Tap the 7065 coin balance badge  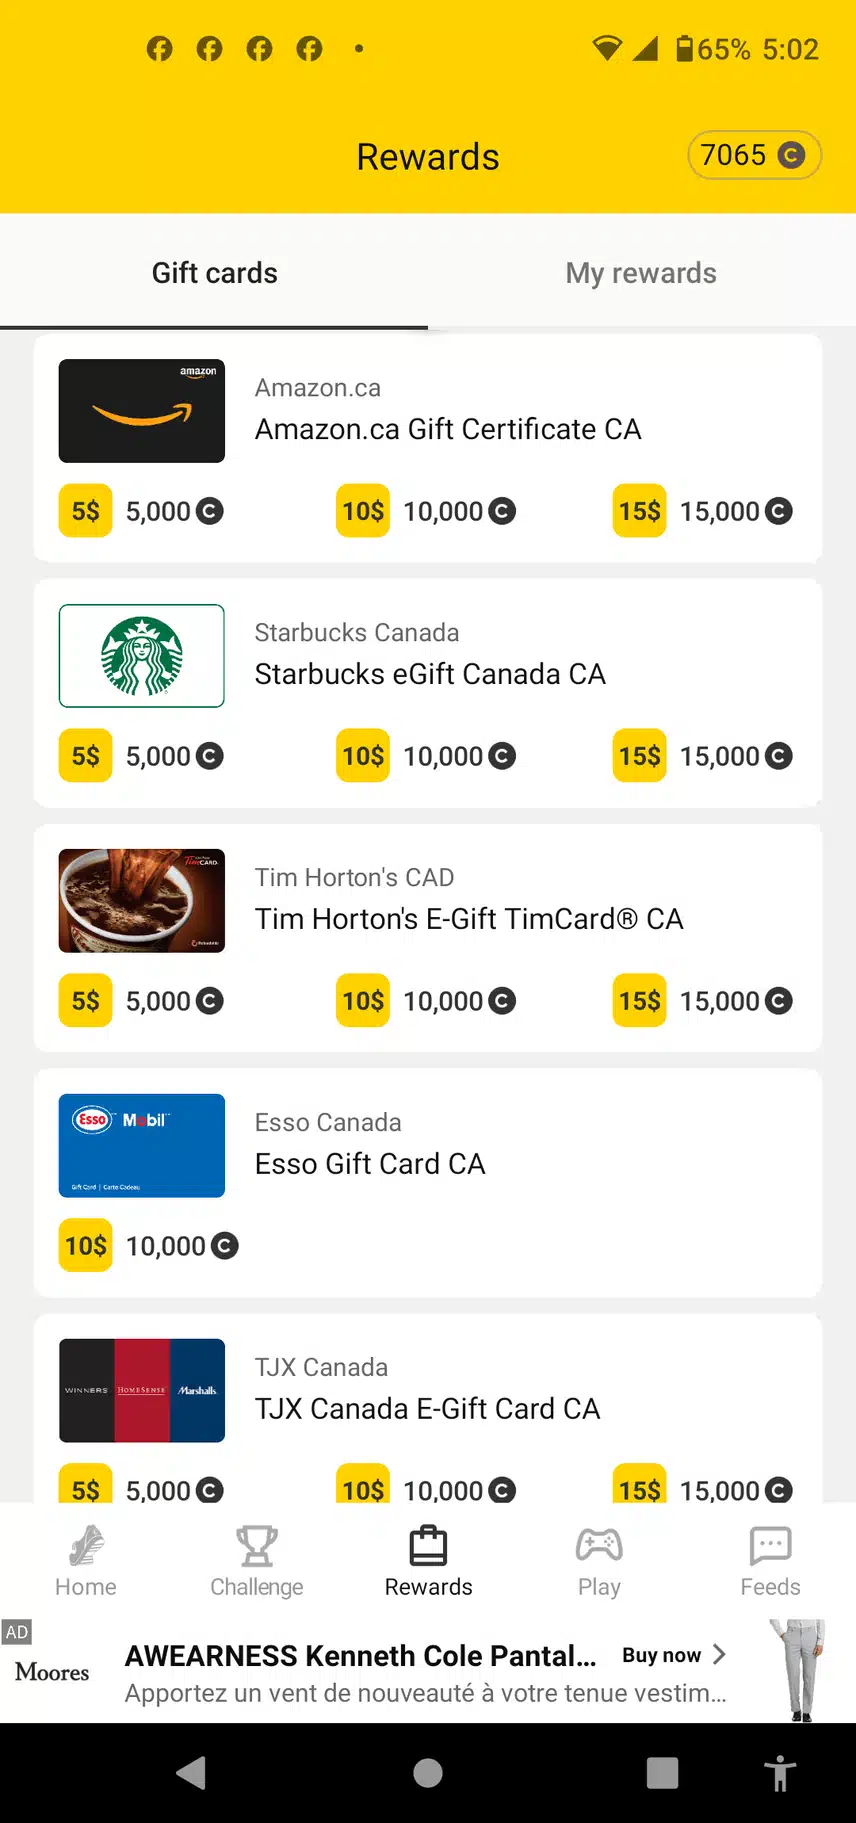754,156
